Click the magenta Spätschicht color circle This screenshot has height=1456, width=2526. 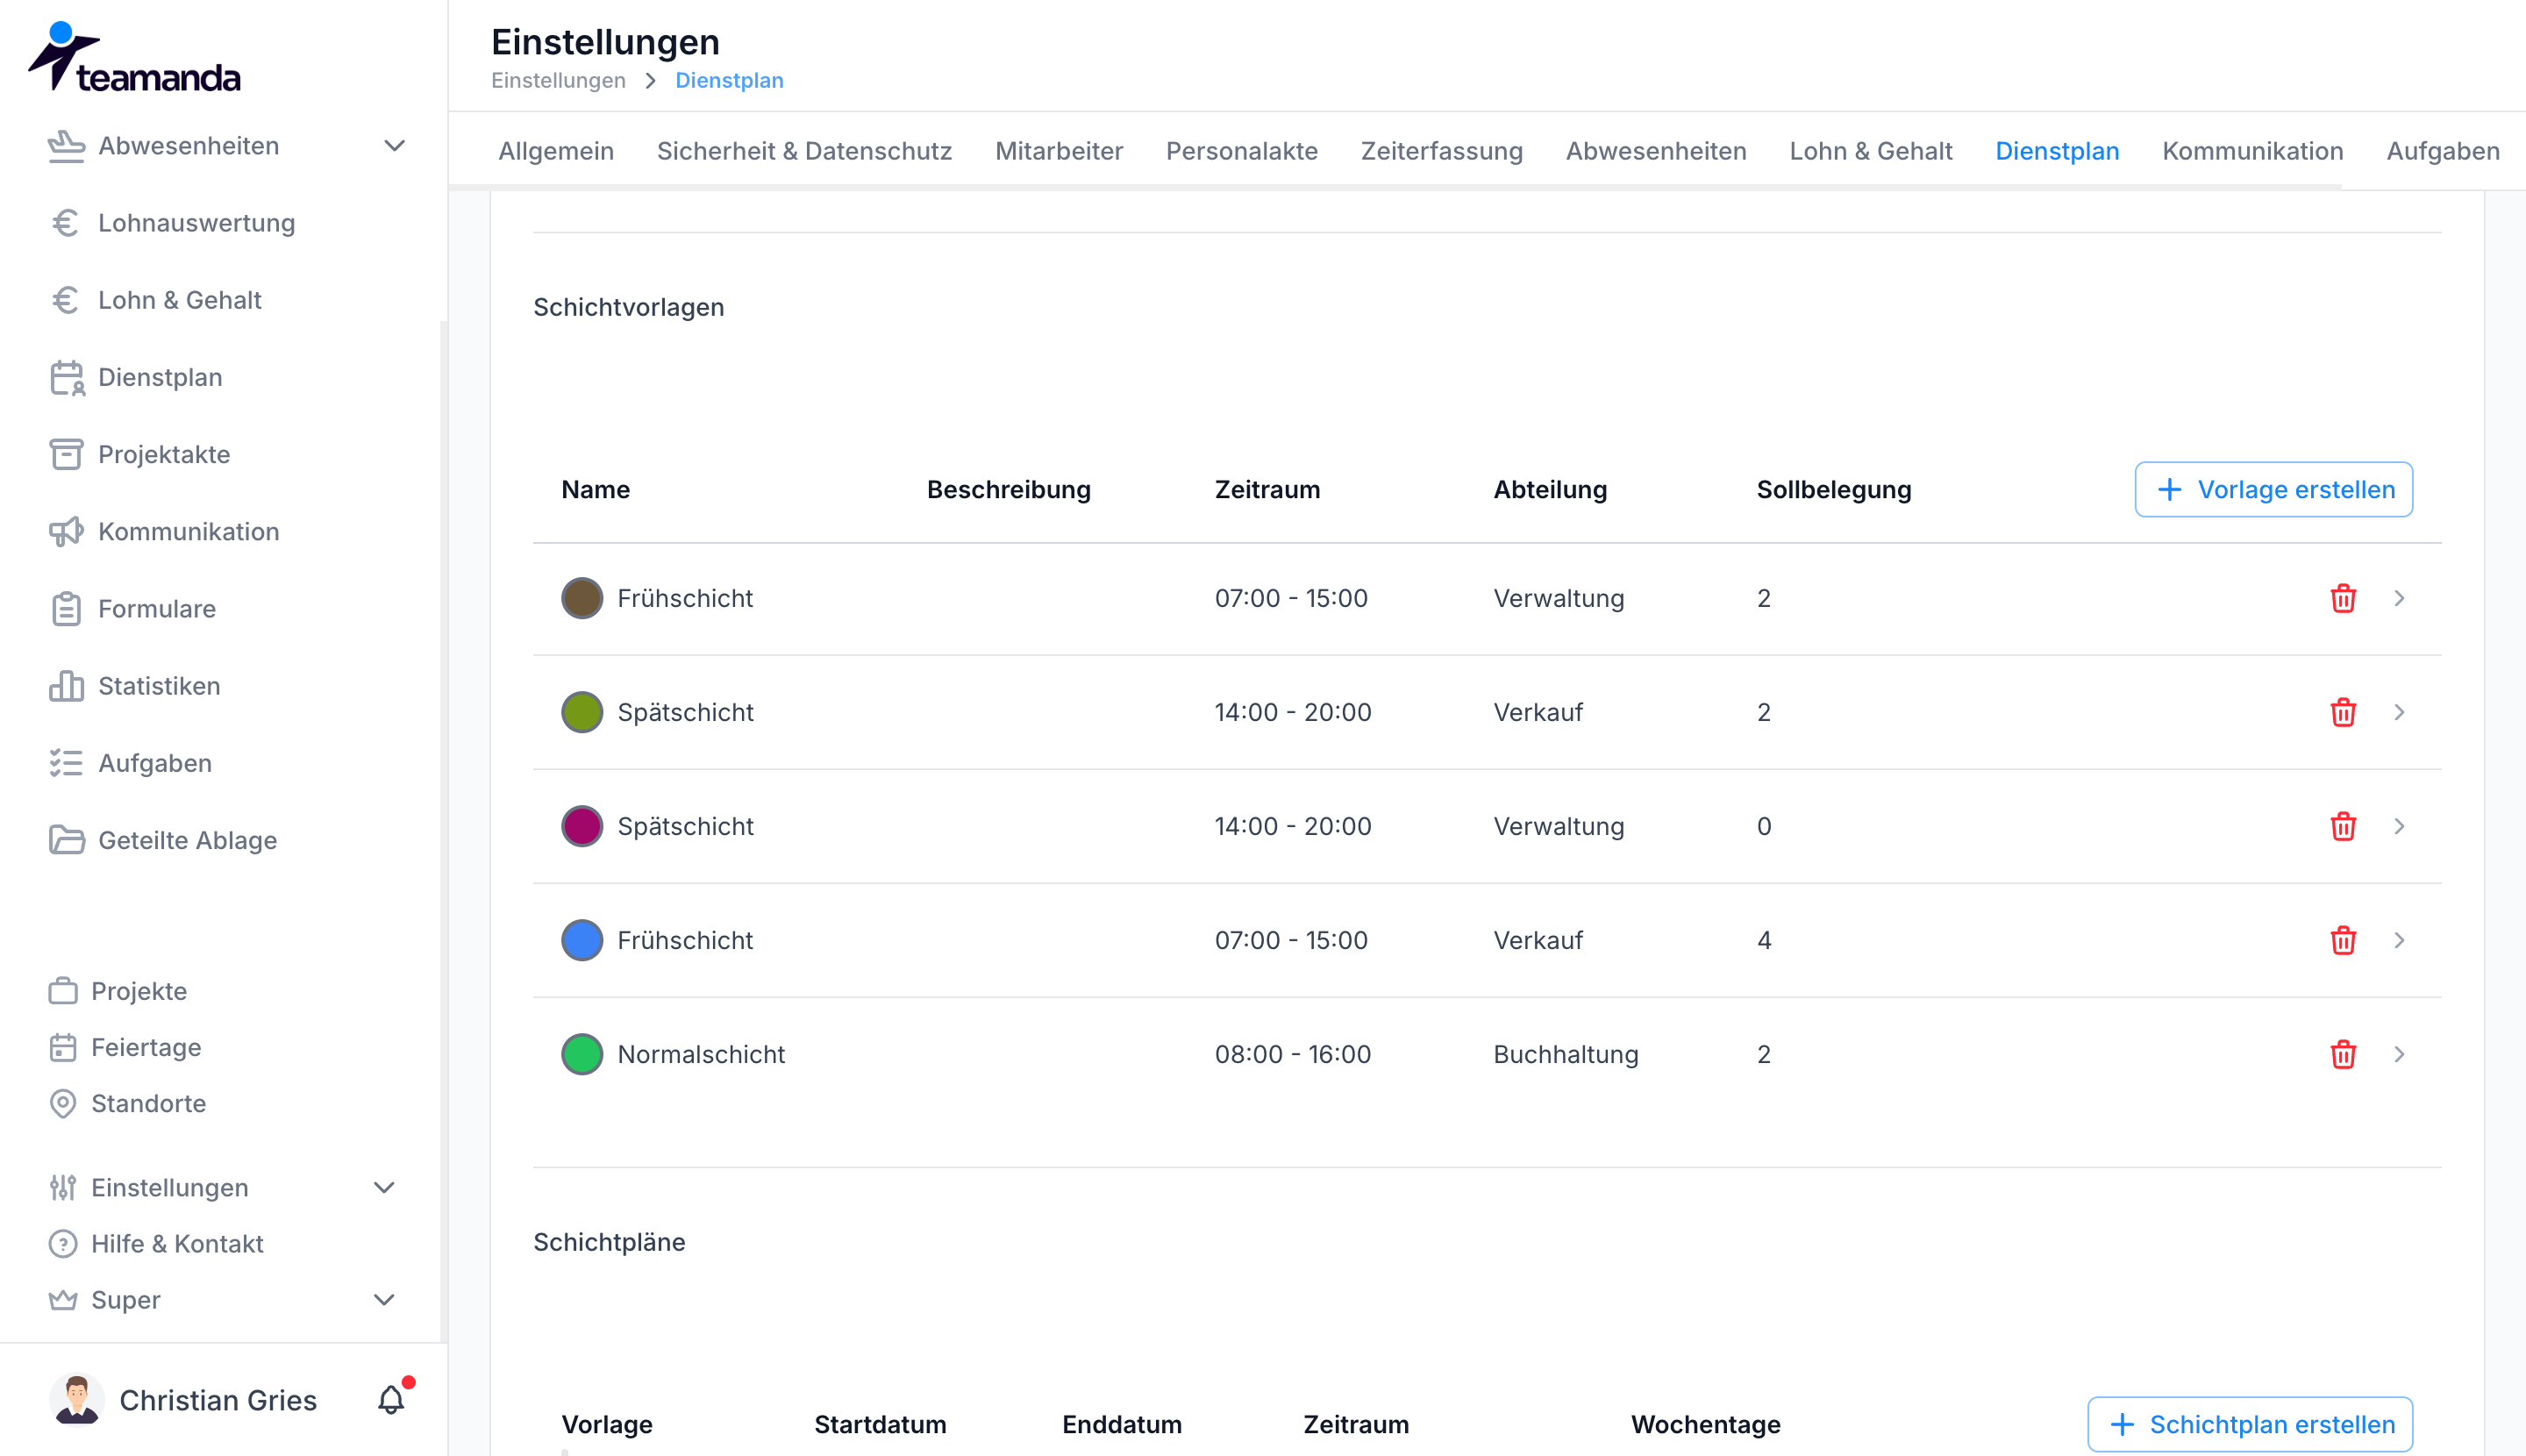click(582, 826)
